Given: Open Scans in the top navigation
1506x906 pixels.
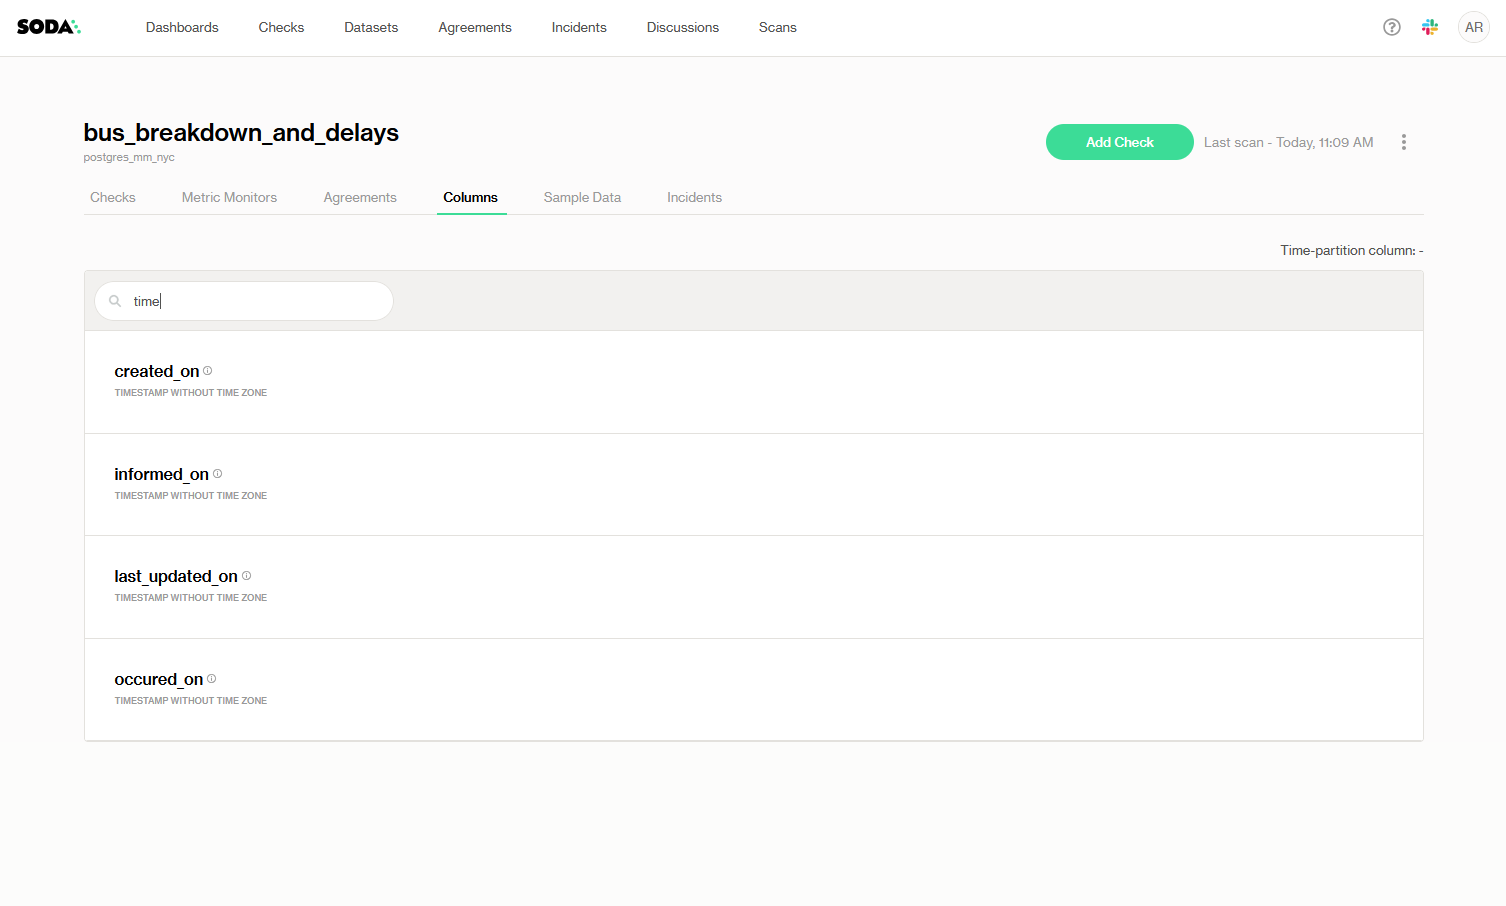Looking at the screenshot, I should (777, 27).
